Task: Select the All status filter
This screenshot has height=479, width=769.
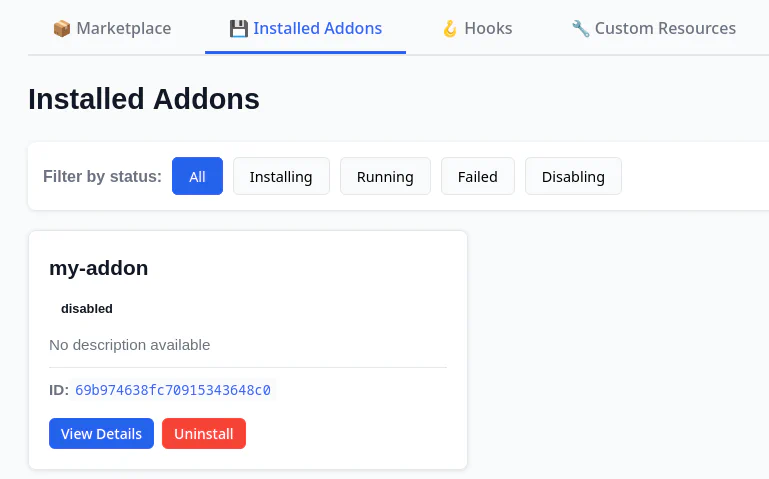Action: (197, 176)
